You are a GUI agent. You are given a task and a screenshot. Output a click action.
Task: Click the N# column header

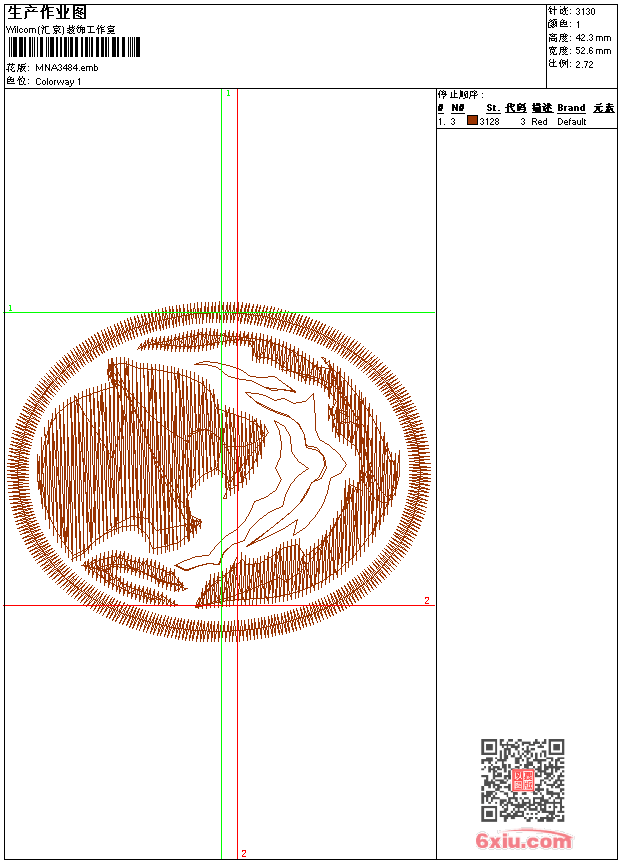457,108
